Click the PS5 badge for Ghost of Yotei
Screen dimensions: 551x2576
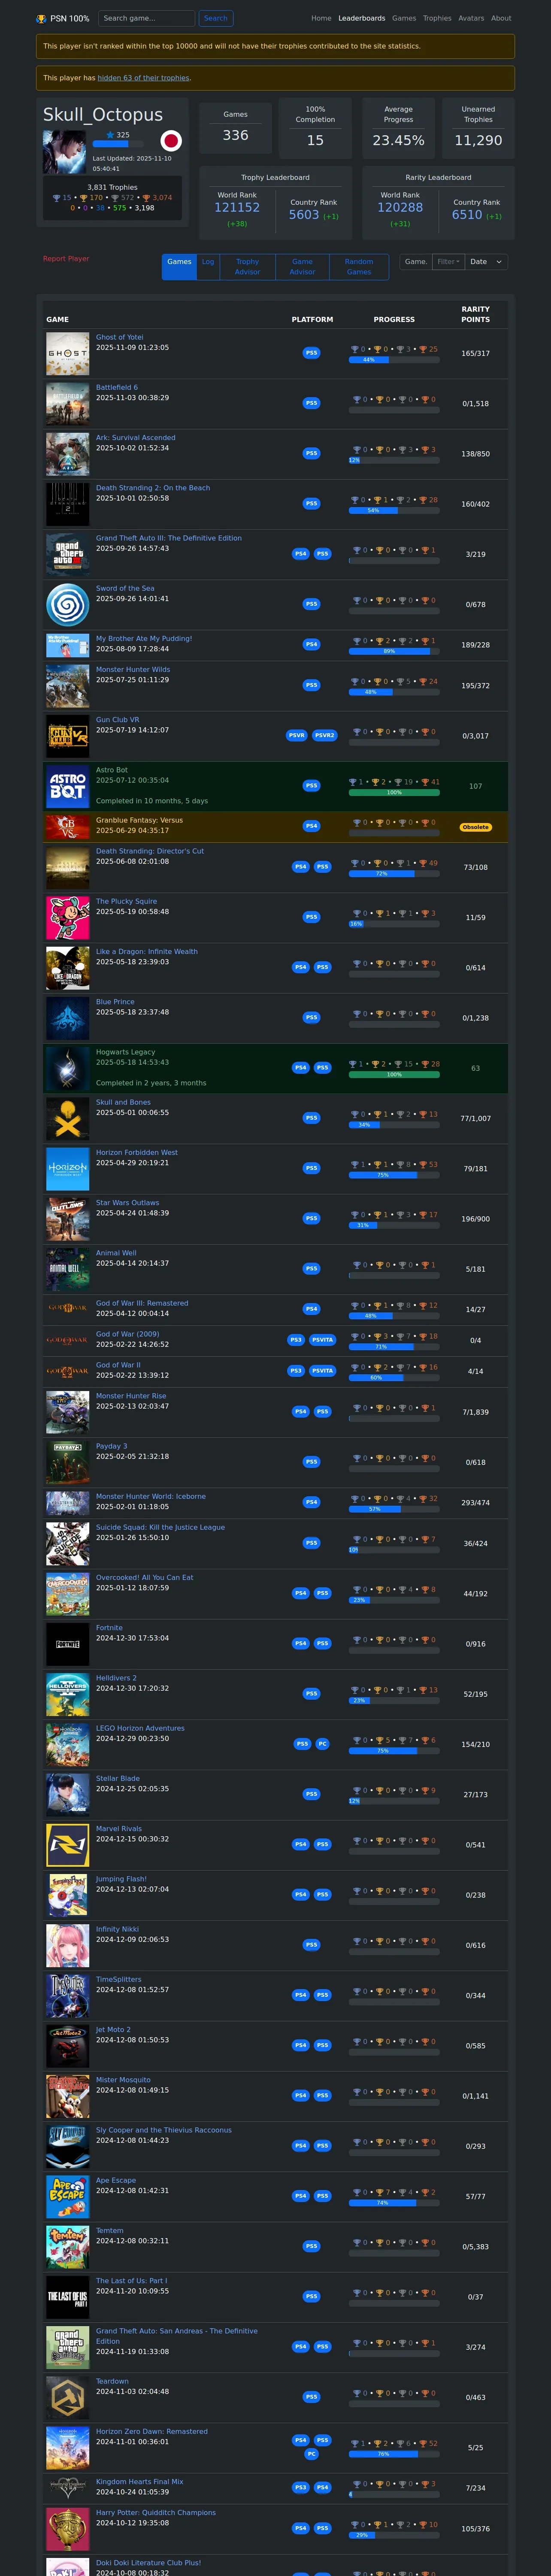click(x=311, y=353)
